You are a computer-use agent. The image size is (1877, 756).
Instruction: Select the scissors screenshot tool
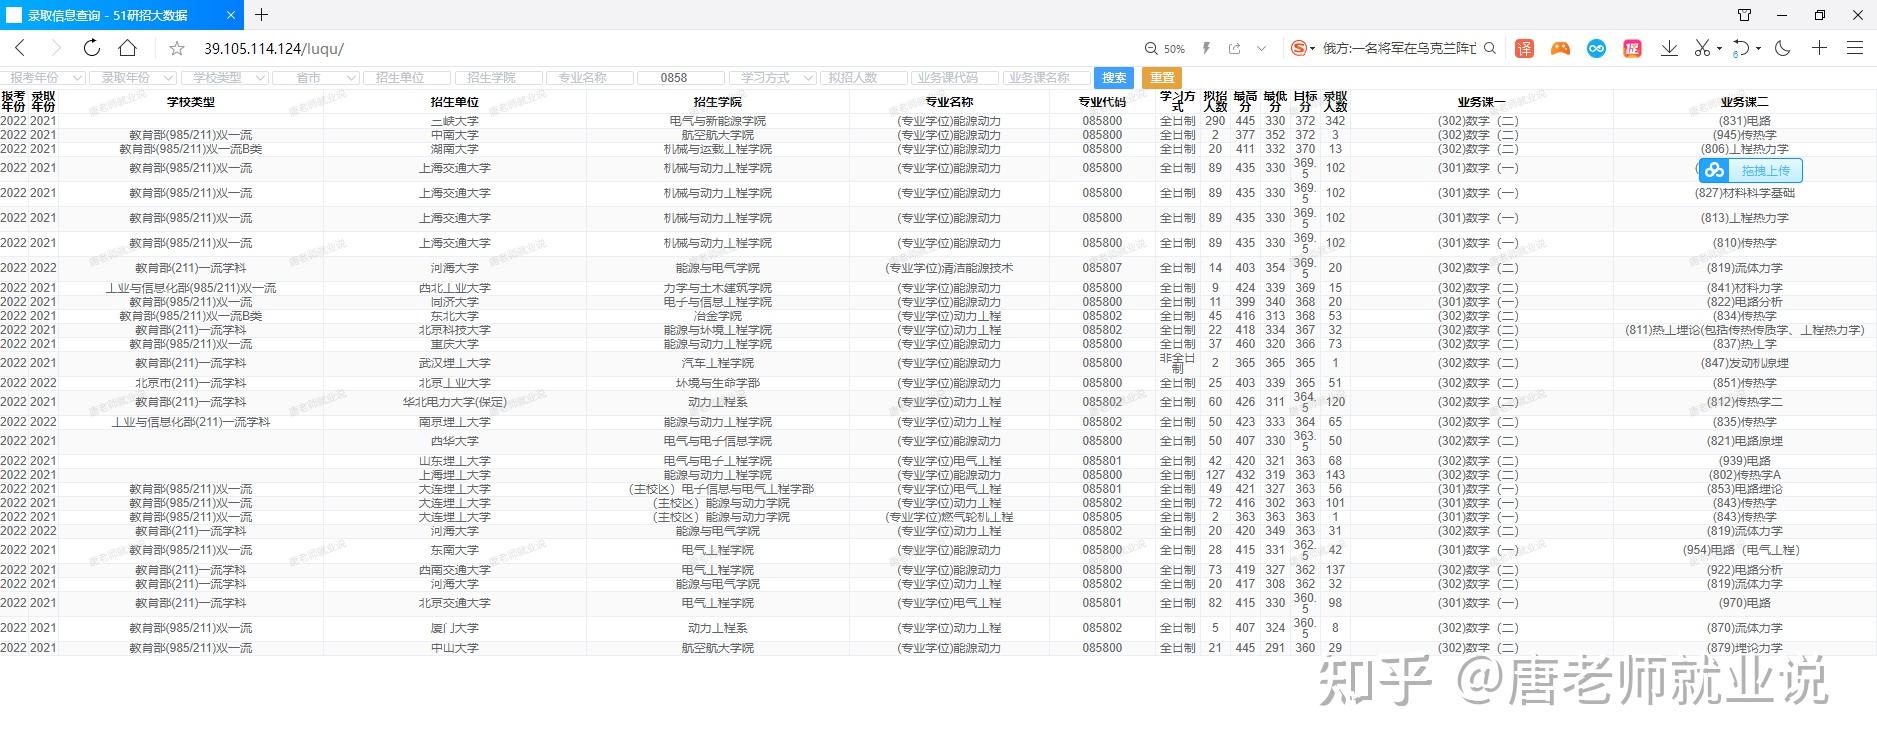1701,48
